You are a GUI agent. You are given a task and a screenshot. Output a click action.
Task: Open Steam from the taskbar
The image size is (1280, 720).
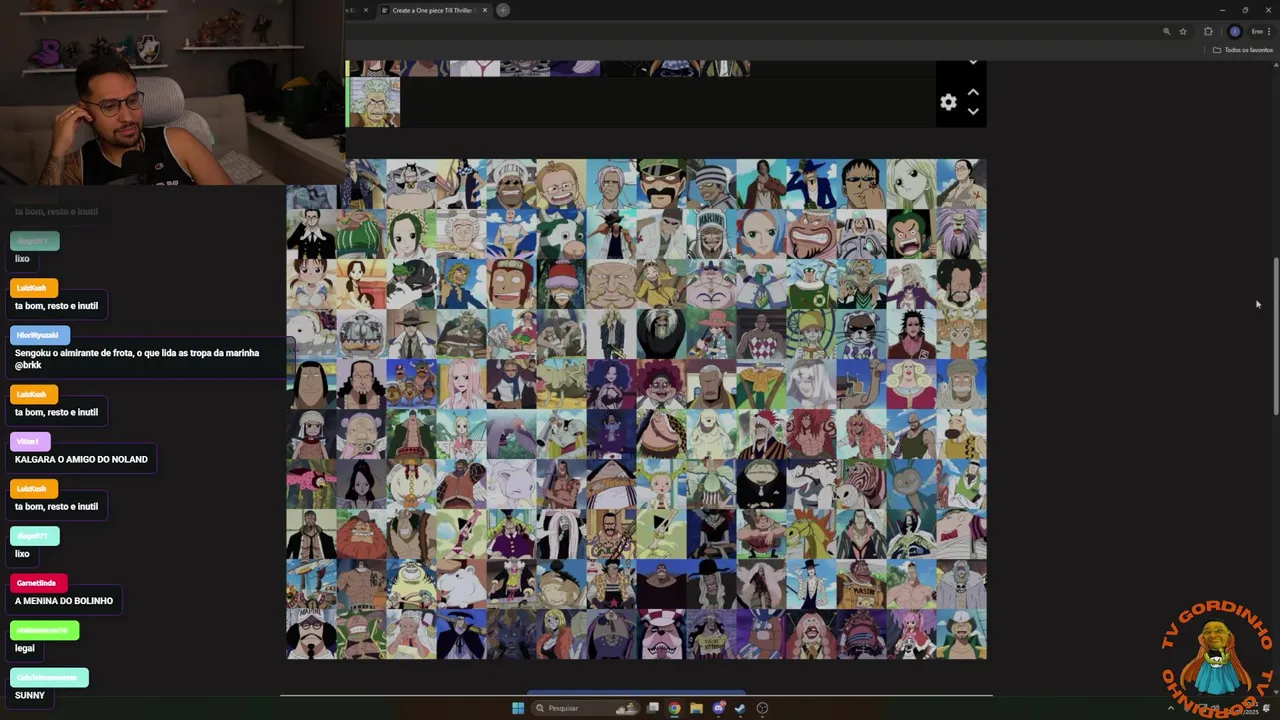(x=740, y=708)
